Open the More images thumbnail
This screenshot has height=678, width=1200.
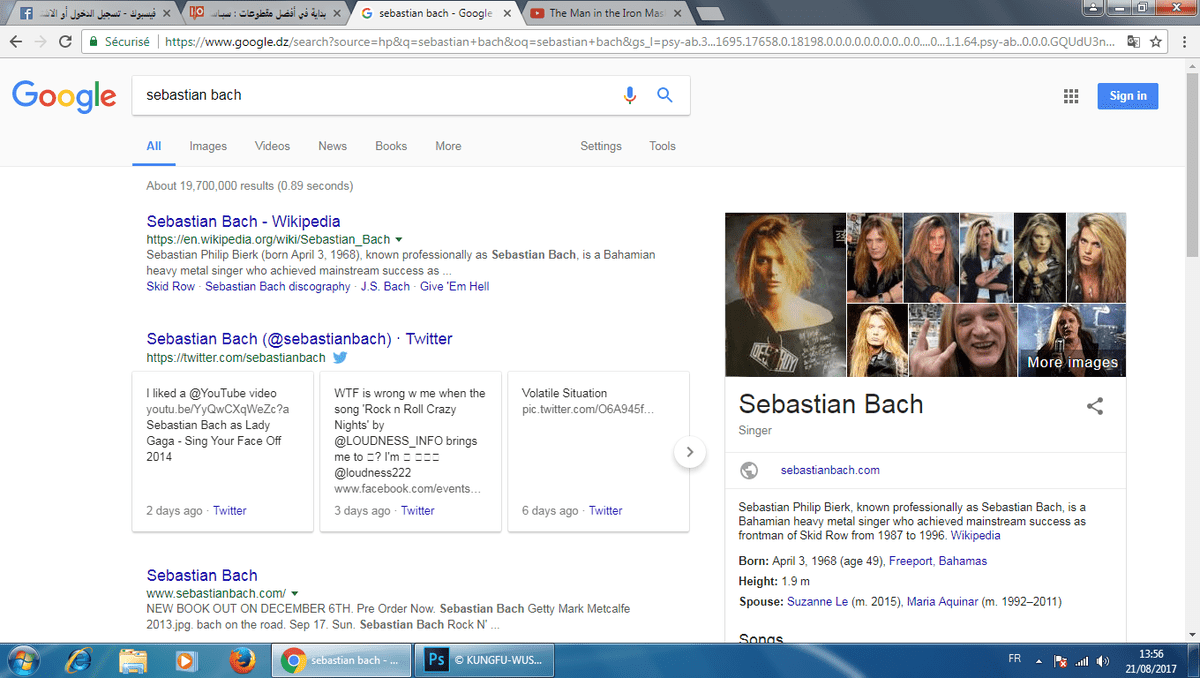click(x=1072, y=340)
